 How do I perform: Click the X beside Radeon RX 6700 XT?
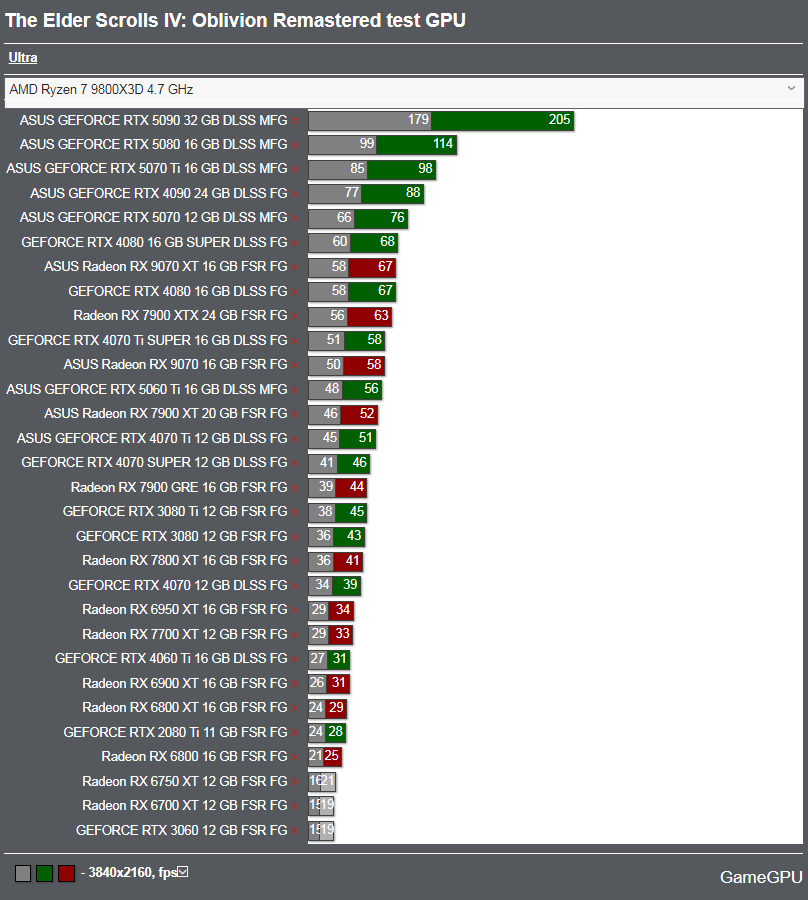click(295, 807)
